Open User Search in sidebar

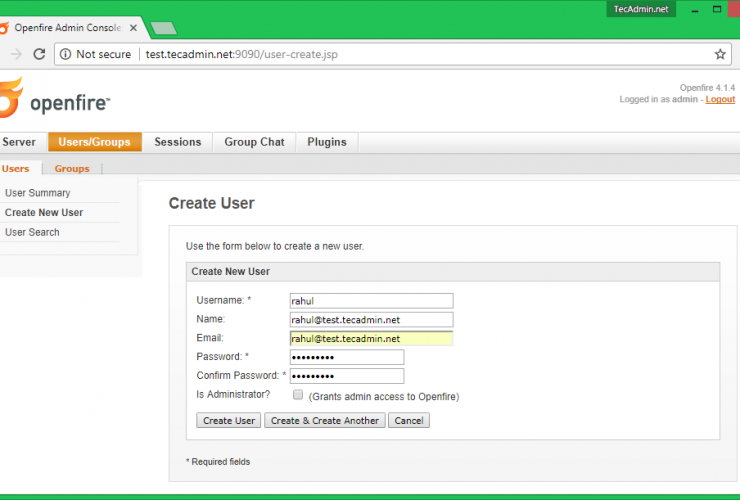click(x=32, y=232)
